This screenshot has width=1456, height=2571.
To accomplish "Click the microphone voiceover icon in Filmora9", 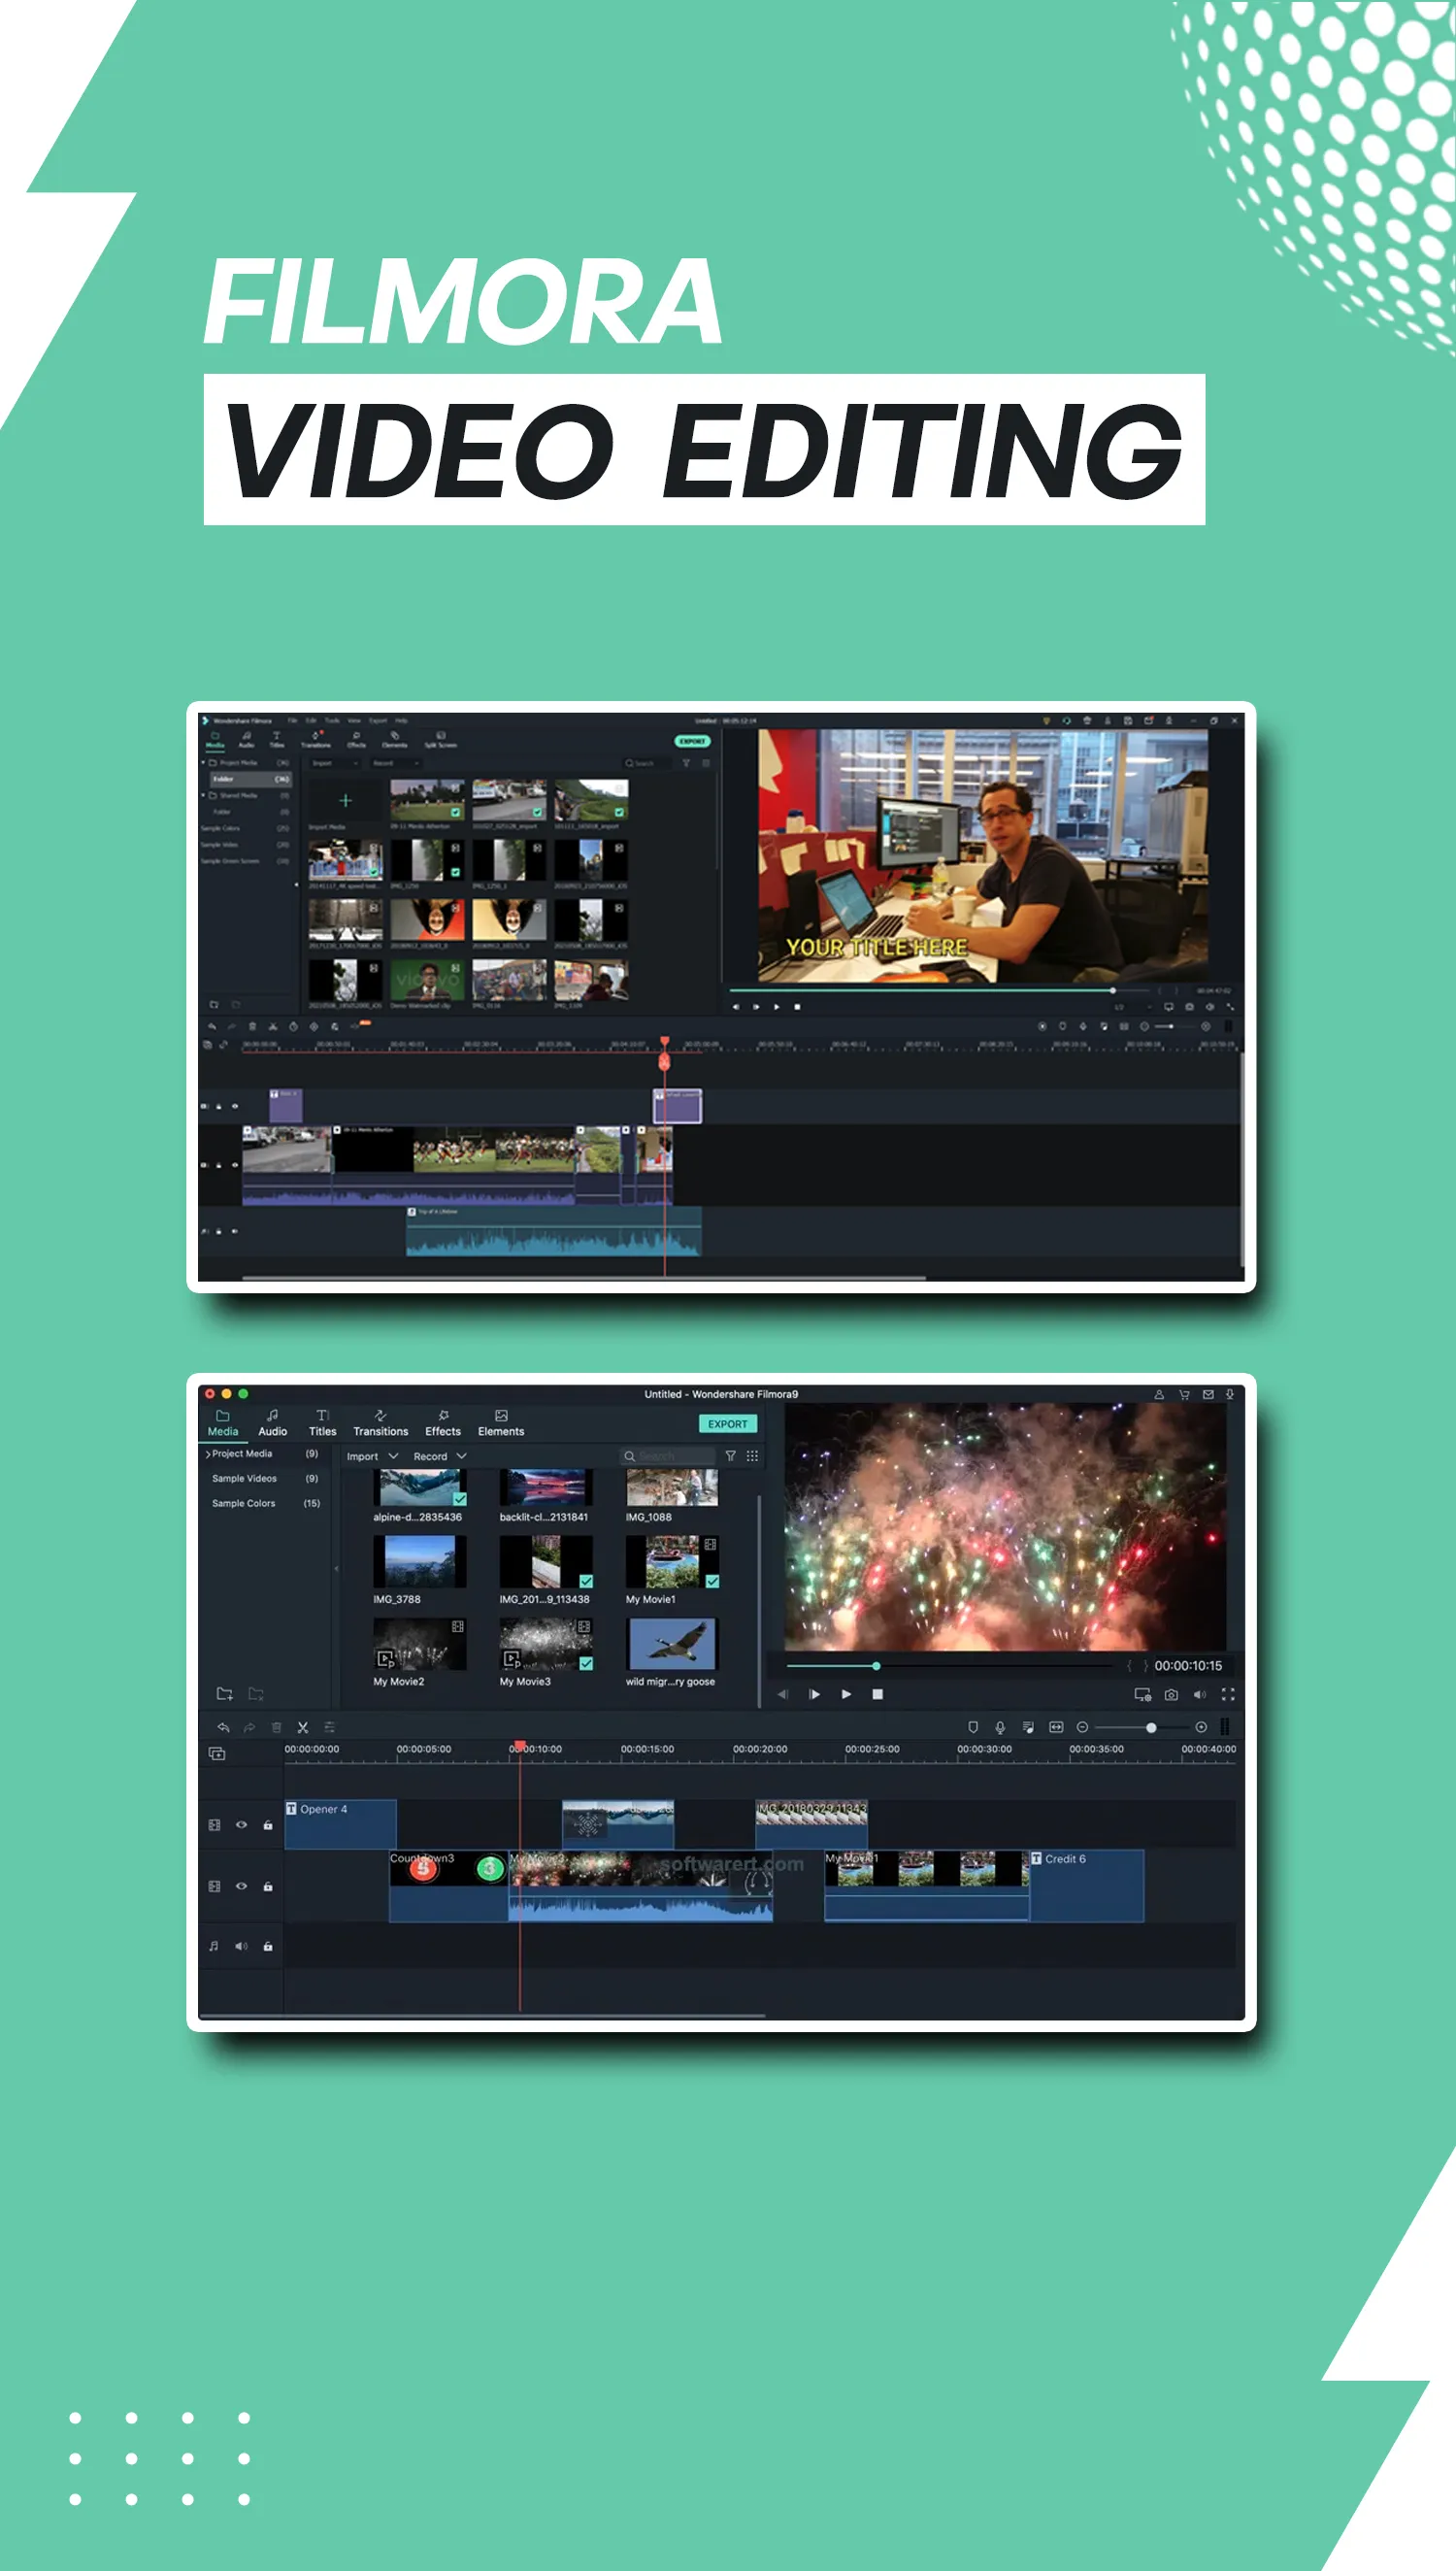I will 1000,1727.
